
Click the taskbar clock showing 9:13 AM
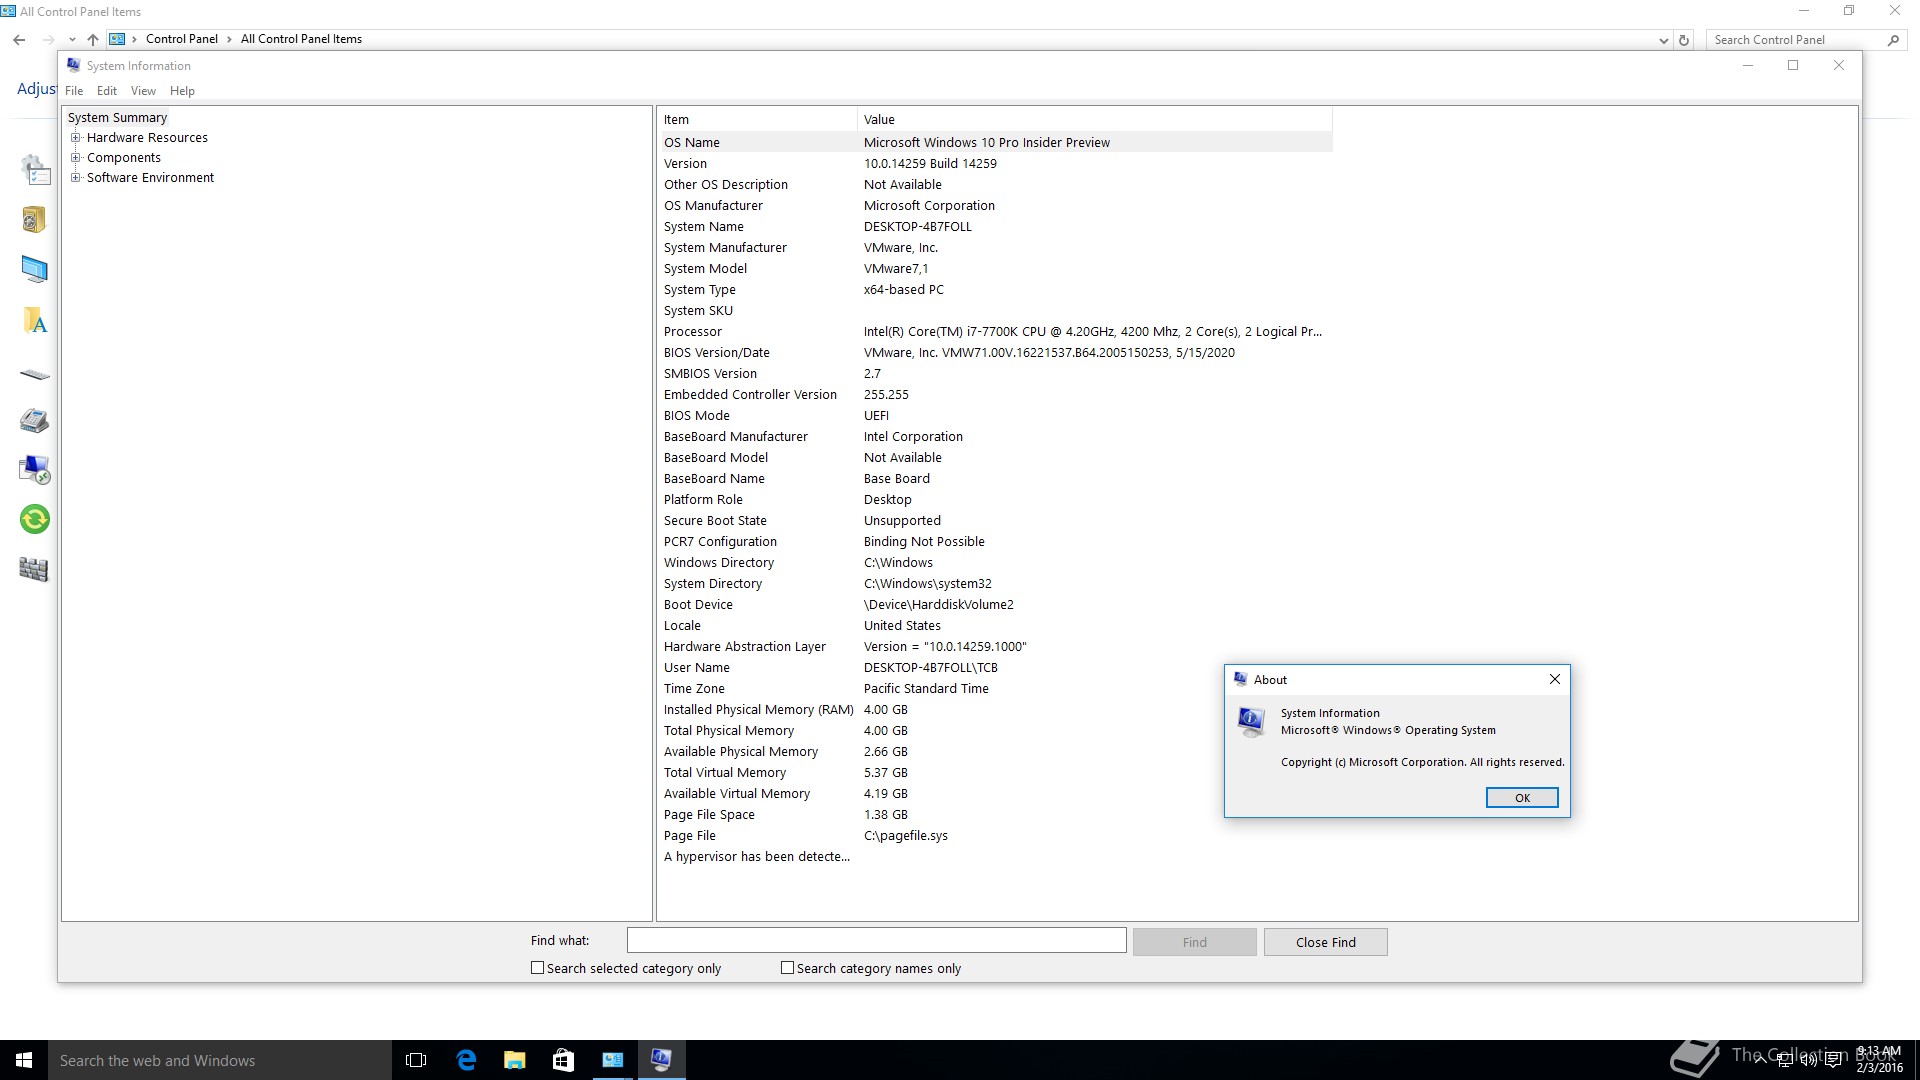pyautogui.click(x=1878, y=1060)
